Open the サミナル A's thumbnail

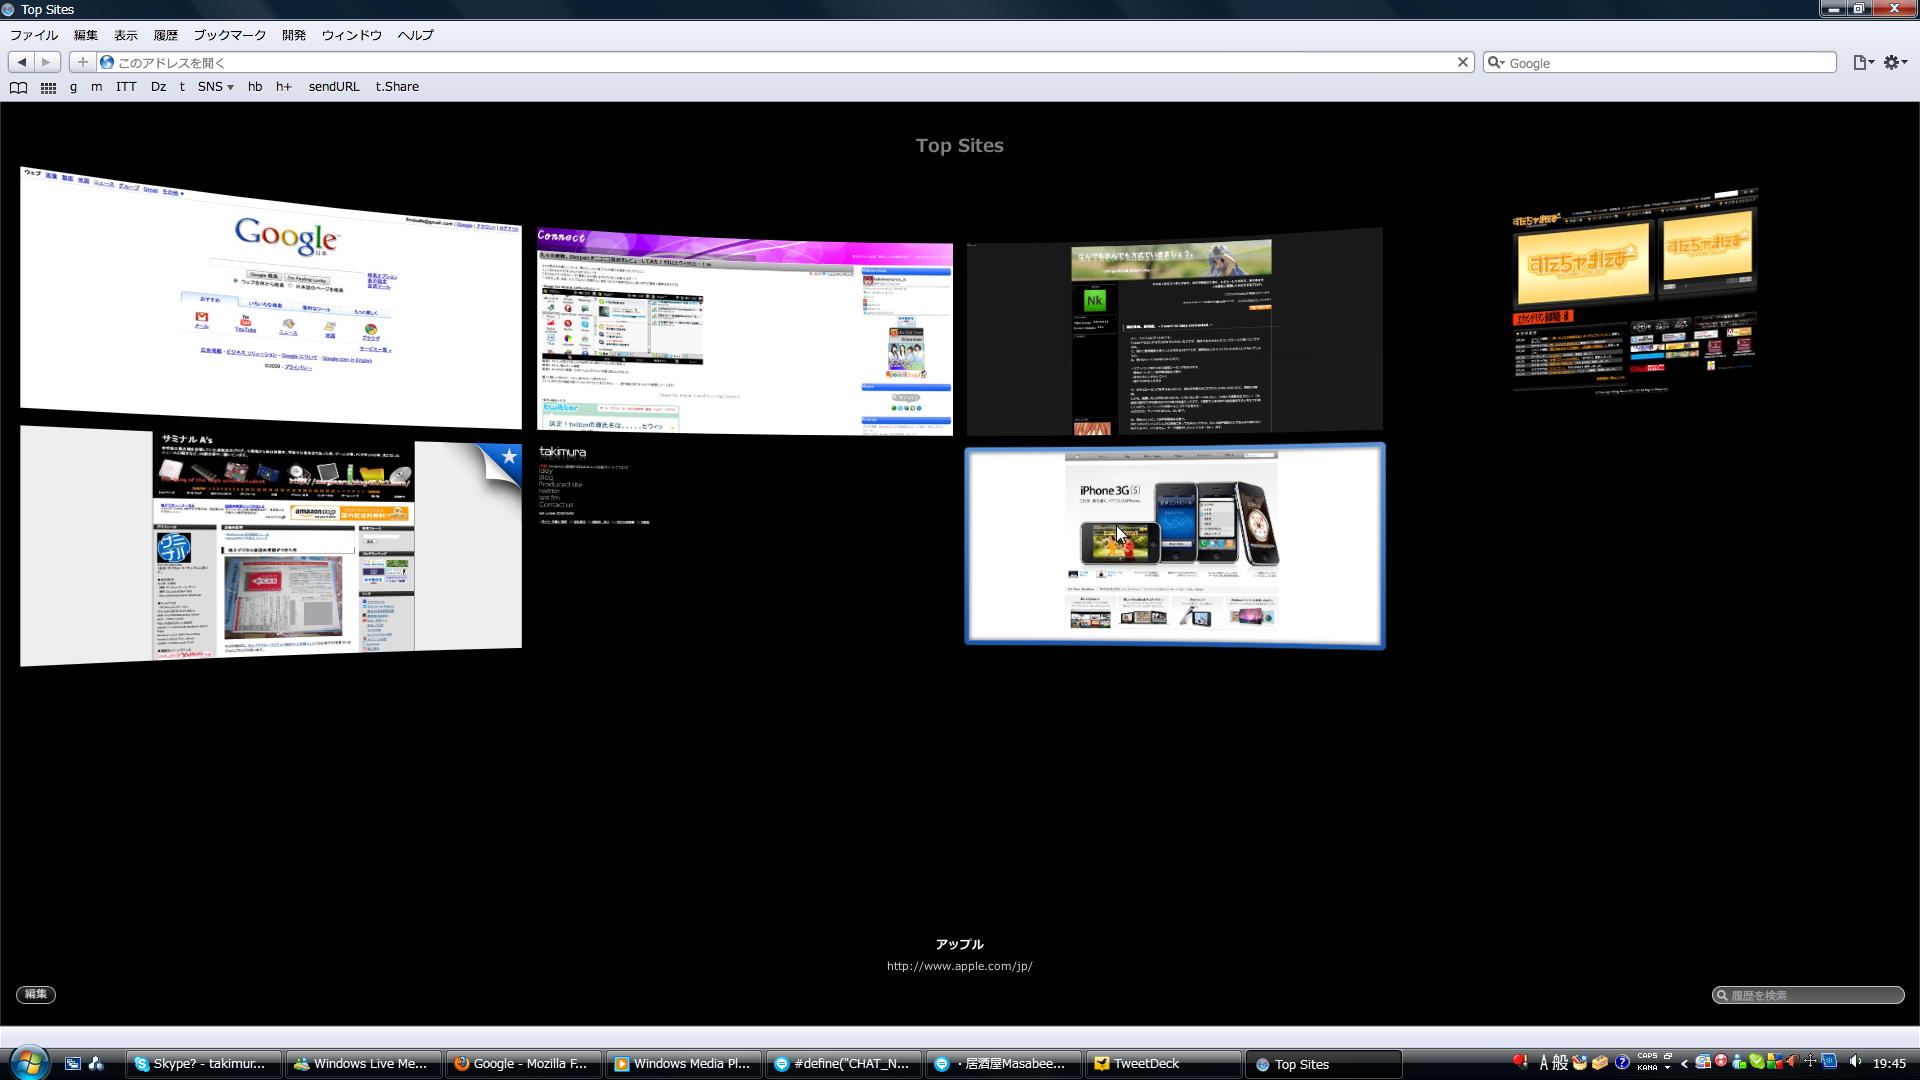click(271, 546)
